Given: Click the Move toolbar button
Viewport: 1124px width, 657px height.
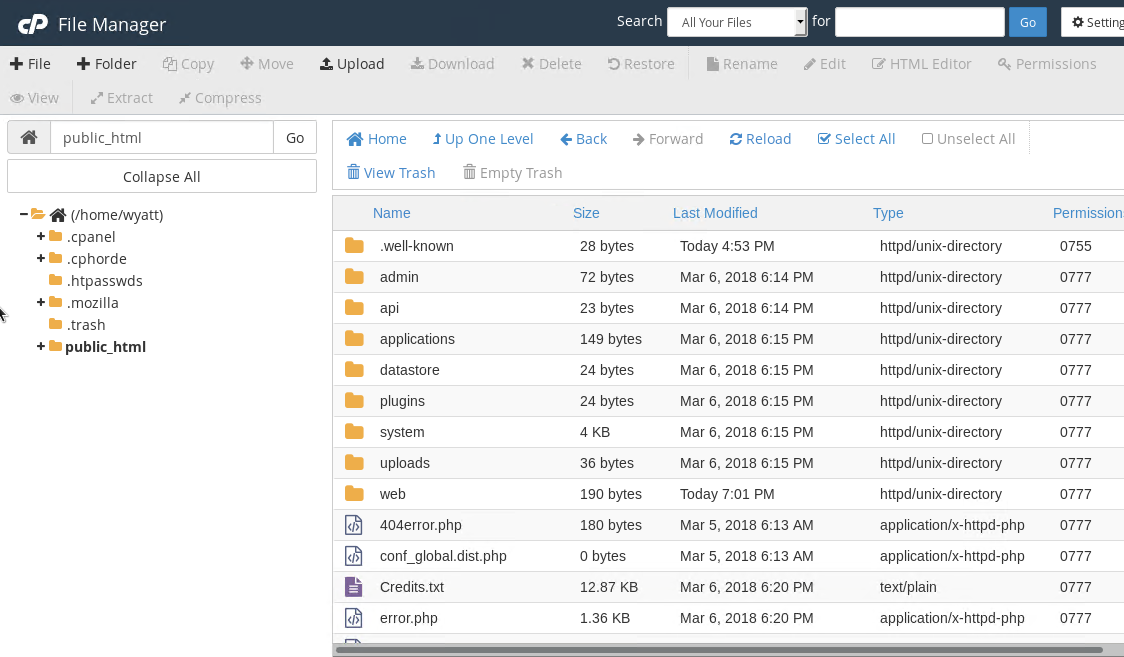Looking at the screenshot, I should (x=267, y=64).
